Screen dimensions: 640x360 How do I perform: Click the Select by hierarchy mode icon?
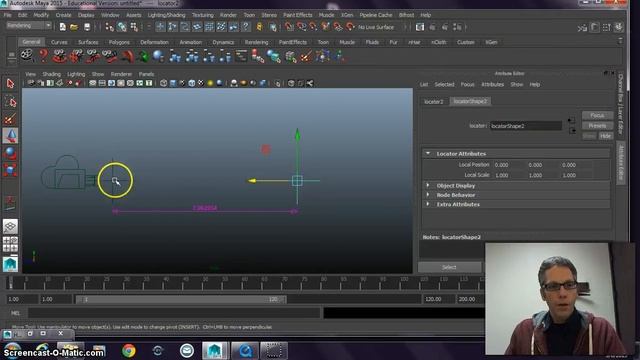point(109,27)
